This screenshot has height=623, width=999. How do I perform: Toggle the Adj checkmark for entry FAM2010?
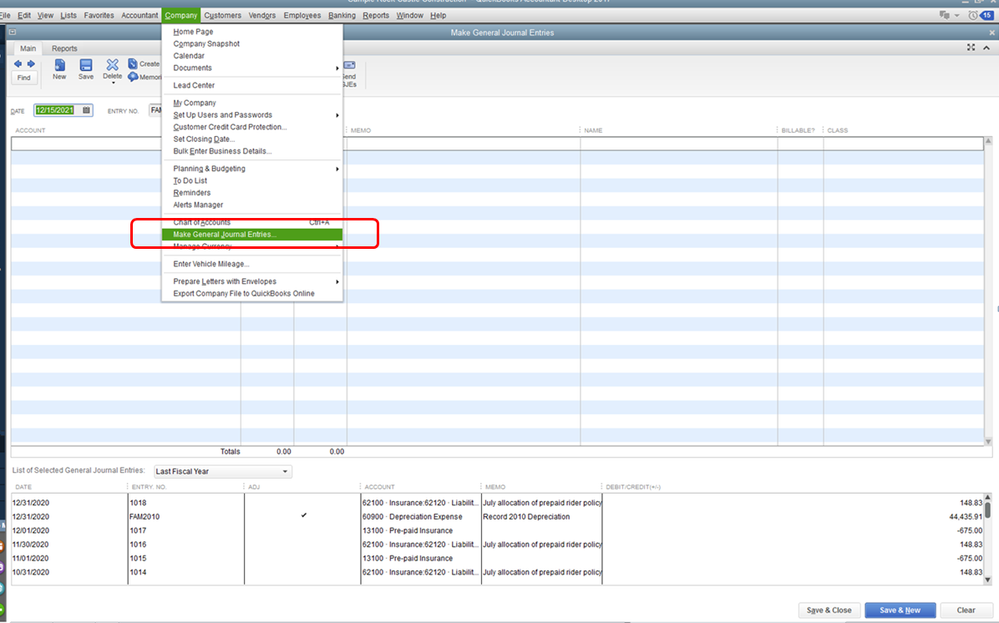pos(303,515)
